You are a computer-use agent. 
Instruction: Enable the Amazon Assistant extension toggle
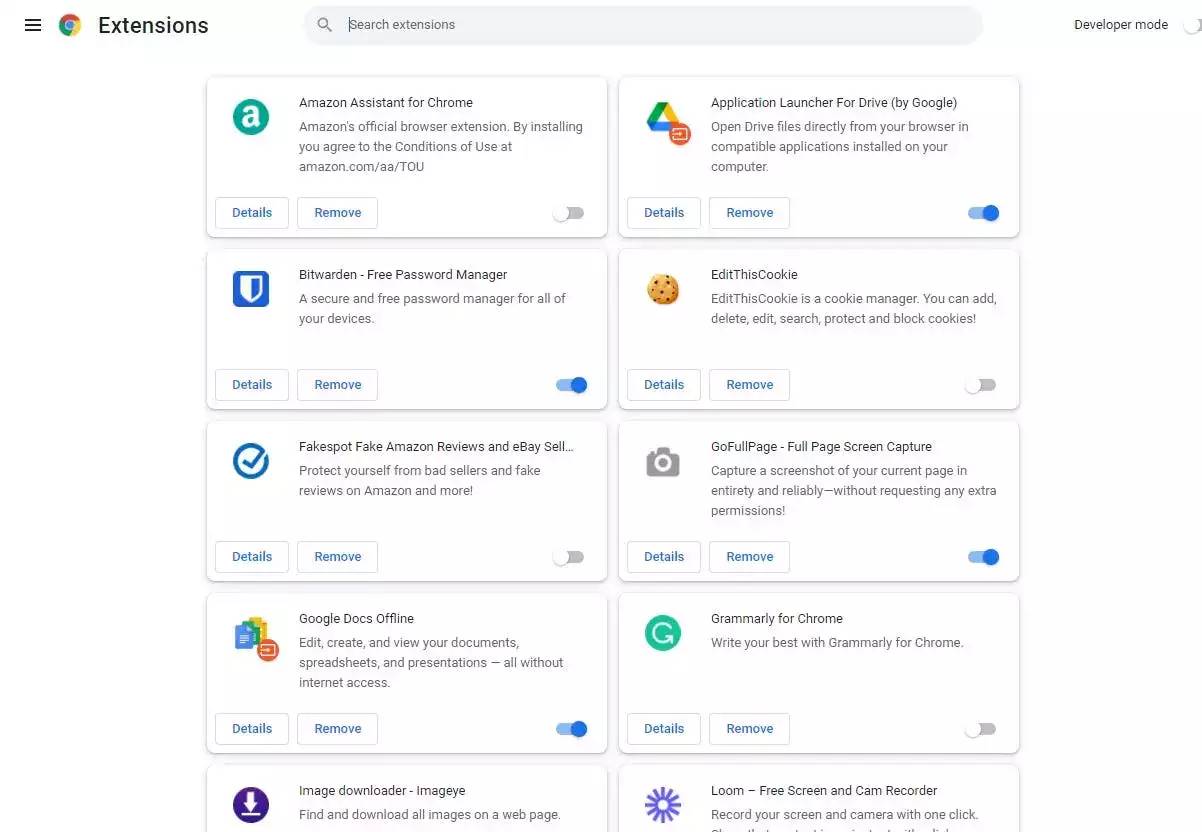click(x=569, y=213)
